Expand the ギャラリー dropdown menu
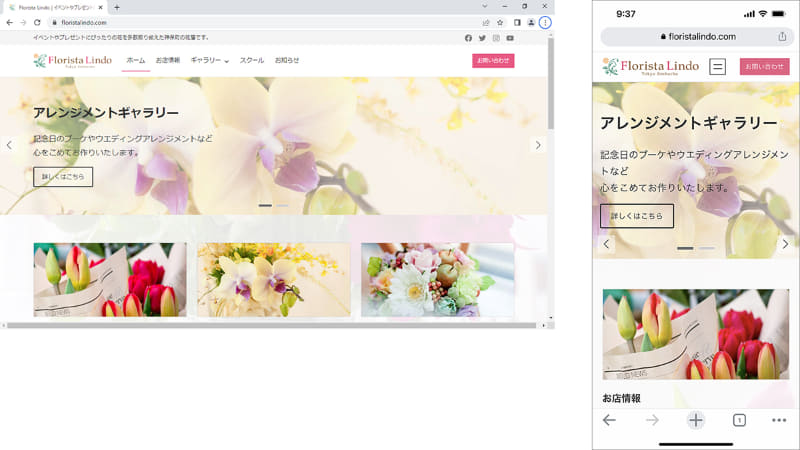Screen dimensions: 800x450 pyautogui.click(x=210, y=60)
